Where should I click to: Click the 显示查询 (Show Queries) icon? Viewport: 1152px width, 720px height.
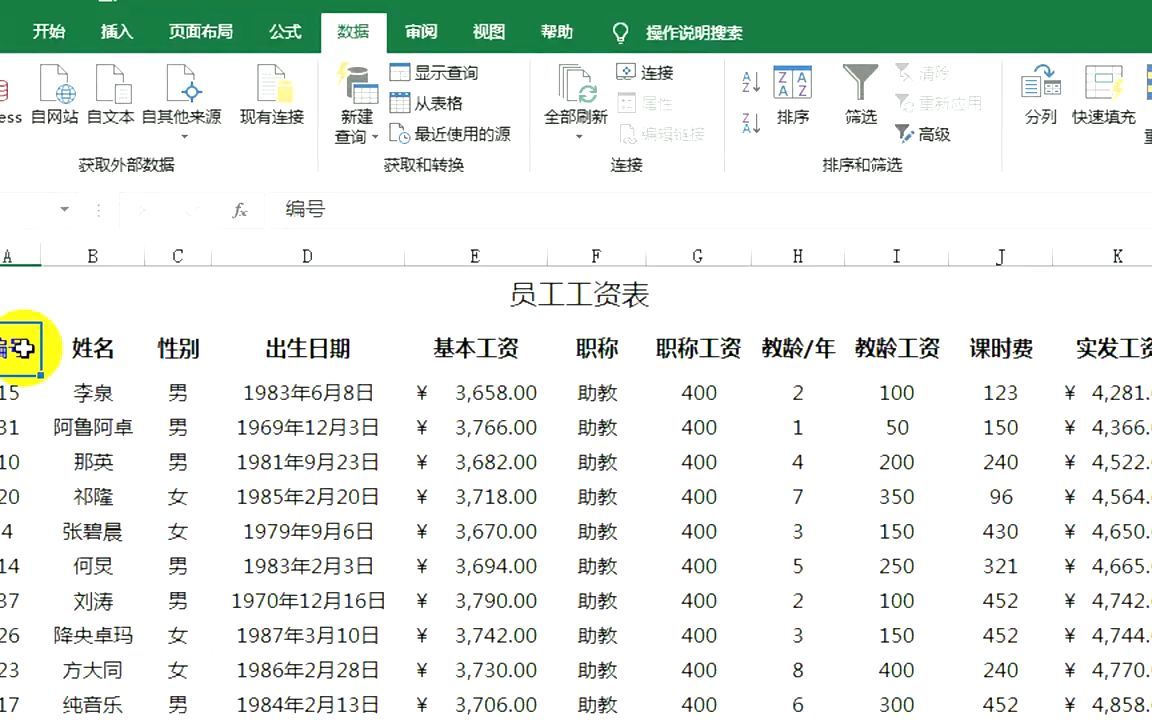tap(399, 72)
